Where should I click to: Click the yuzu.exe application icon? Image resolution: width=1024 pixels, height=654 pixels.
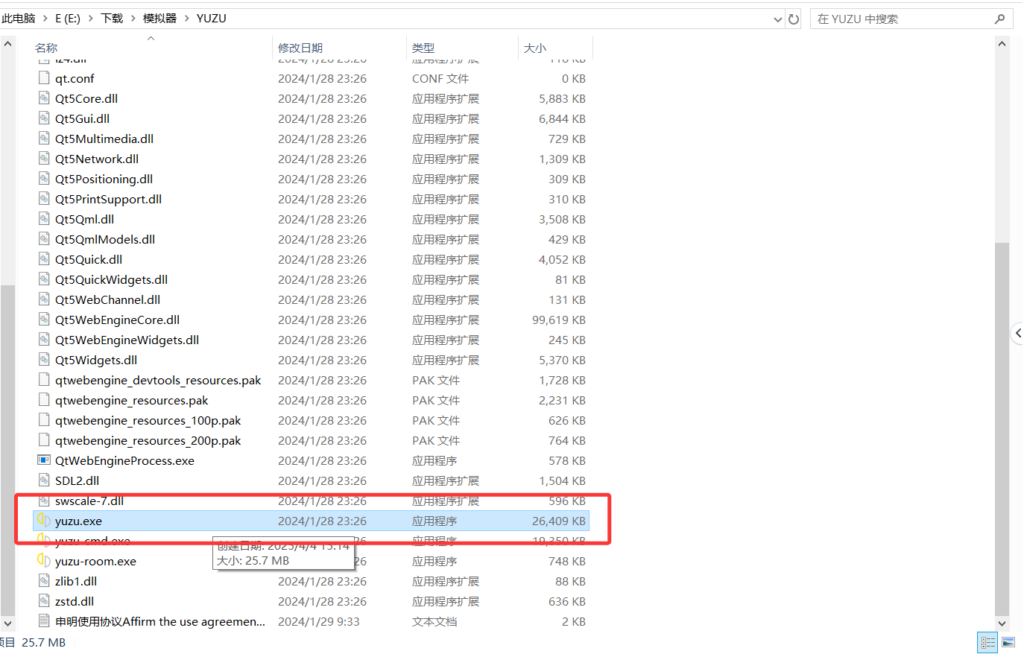tap(44, 521)
